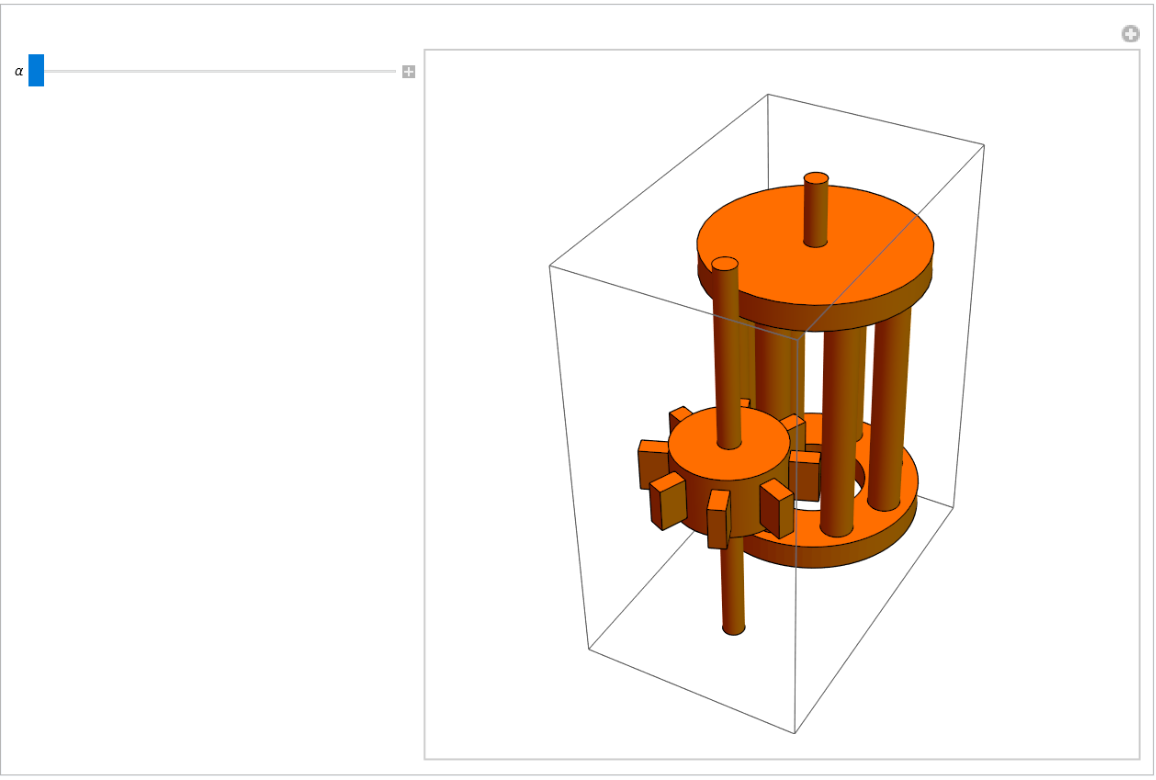The image size is (1156, 780).
Task: Click the bounding box's top back corner
Action: (768, 95)
